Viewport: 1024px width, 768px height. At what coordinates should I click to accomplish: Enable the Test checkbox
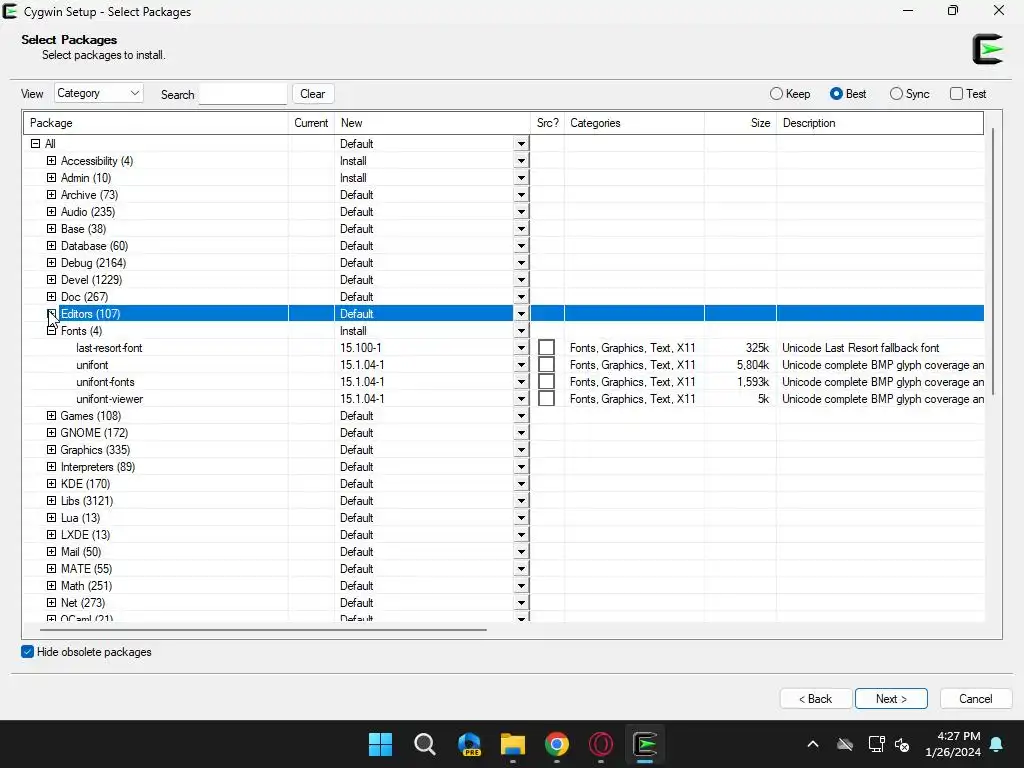pos(956,93)
